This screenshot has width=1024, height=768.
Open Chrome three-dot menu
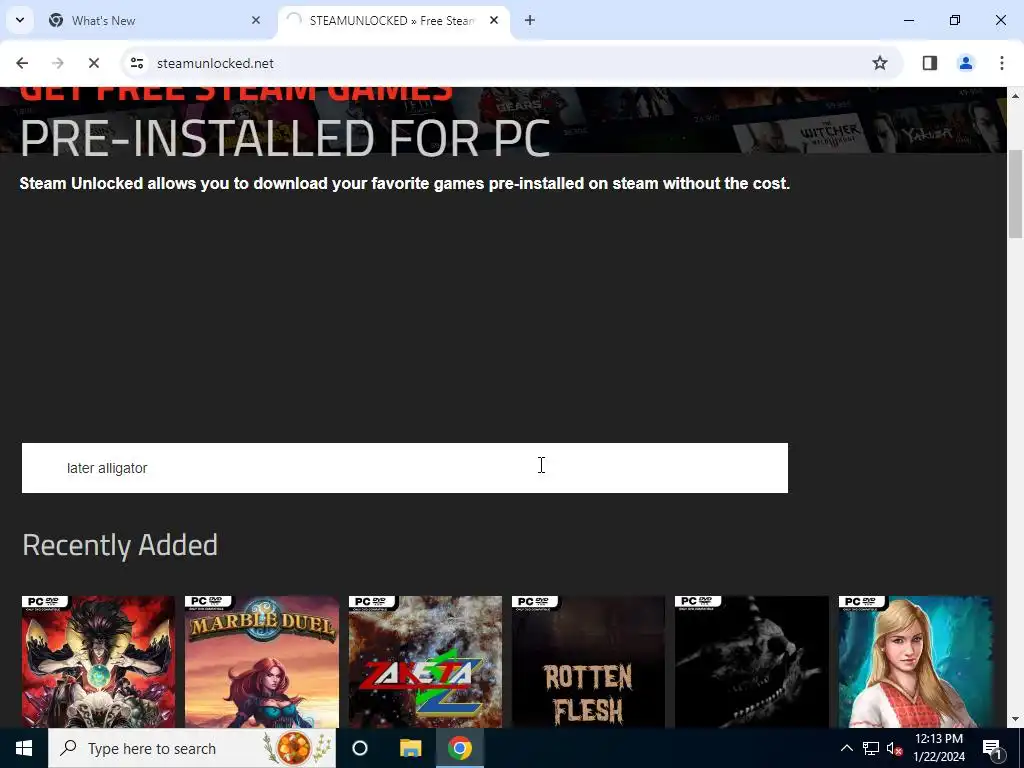click(1002, 63)
